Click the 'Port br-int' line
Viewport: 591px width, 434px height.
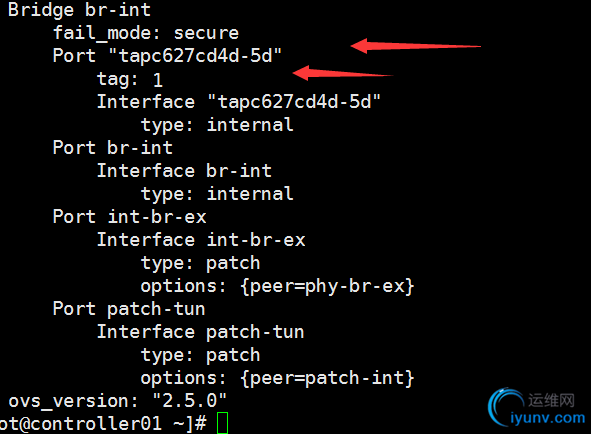(113, 147)
